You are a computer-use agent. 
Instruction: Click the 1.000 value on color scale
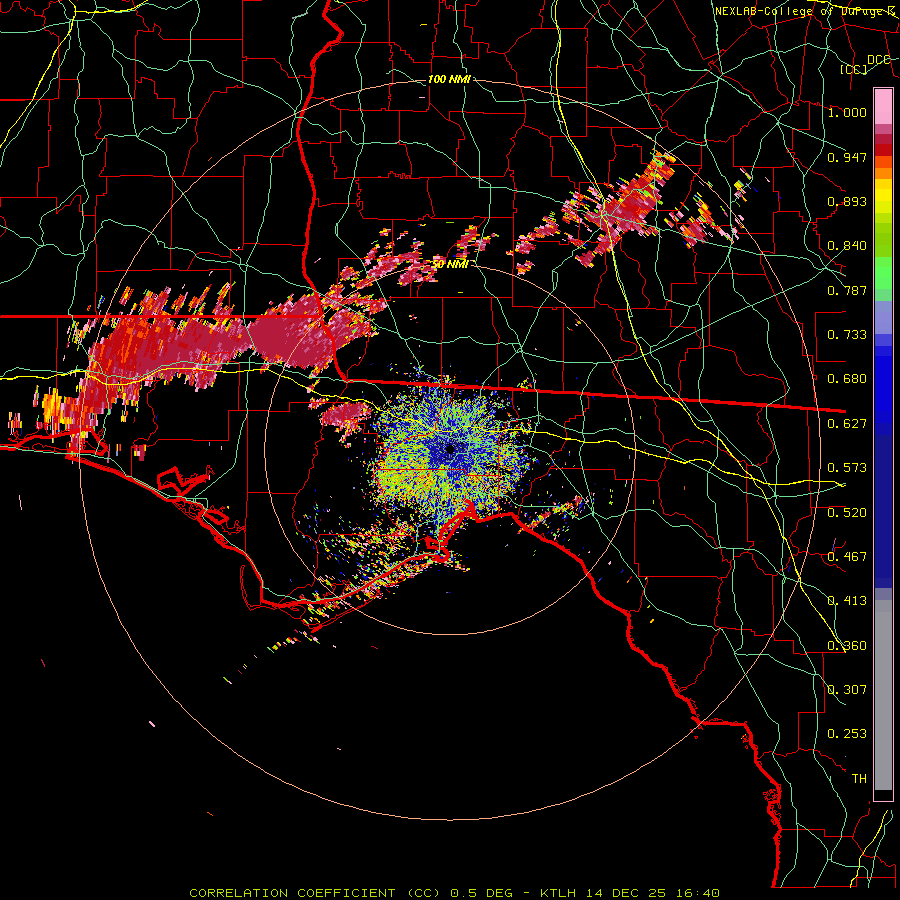pos(847,112)
